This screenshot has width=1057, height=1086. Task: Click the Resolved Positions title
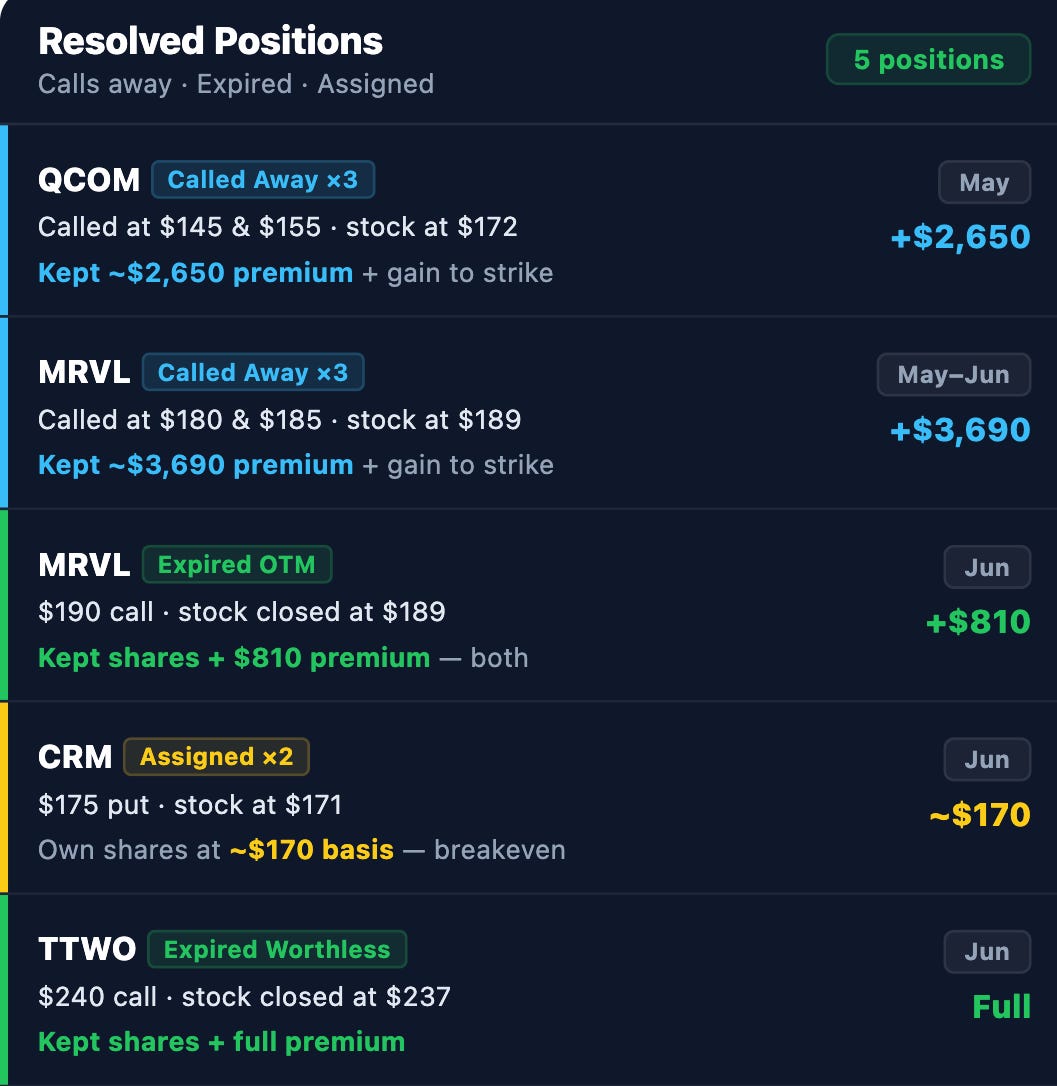tap(211, 41)
